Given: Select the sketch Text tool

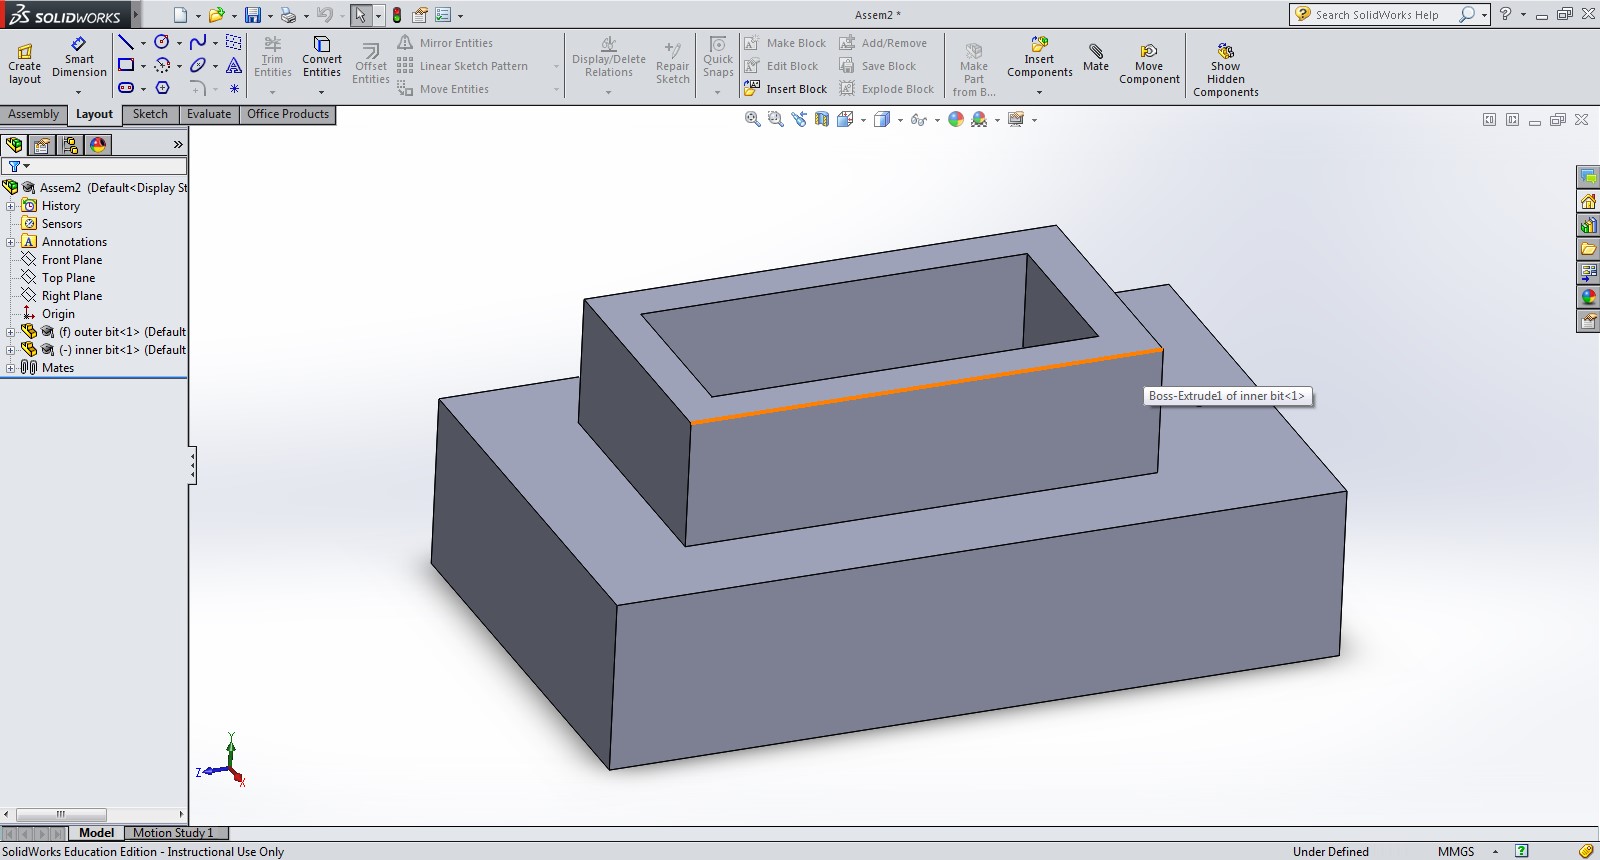Looking at the screenshot, I should [x=234, y=65].
